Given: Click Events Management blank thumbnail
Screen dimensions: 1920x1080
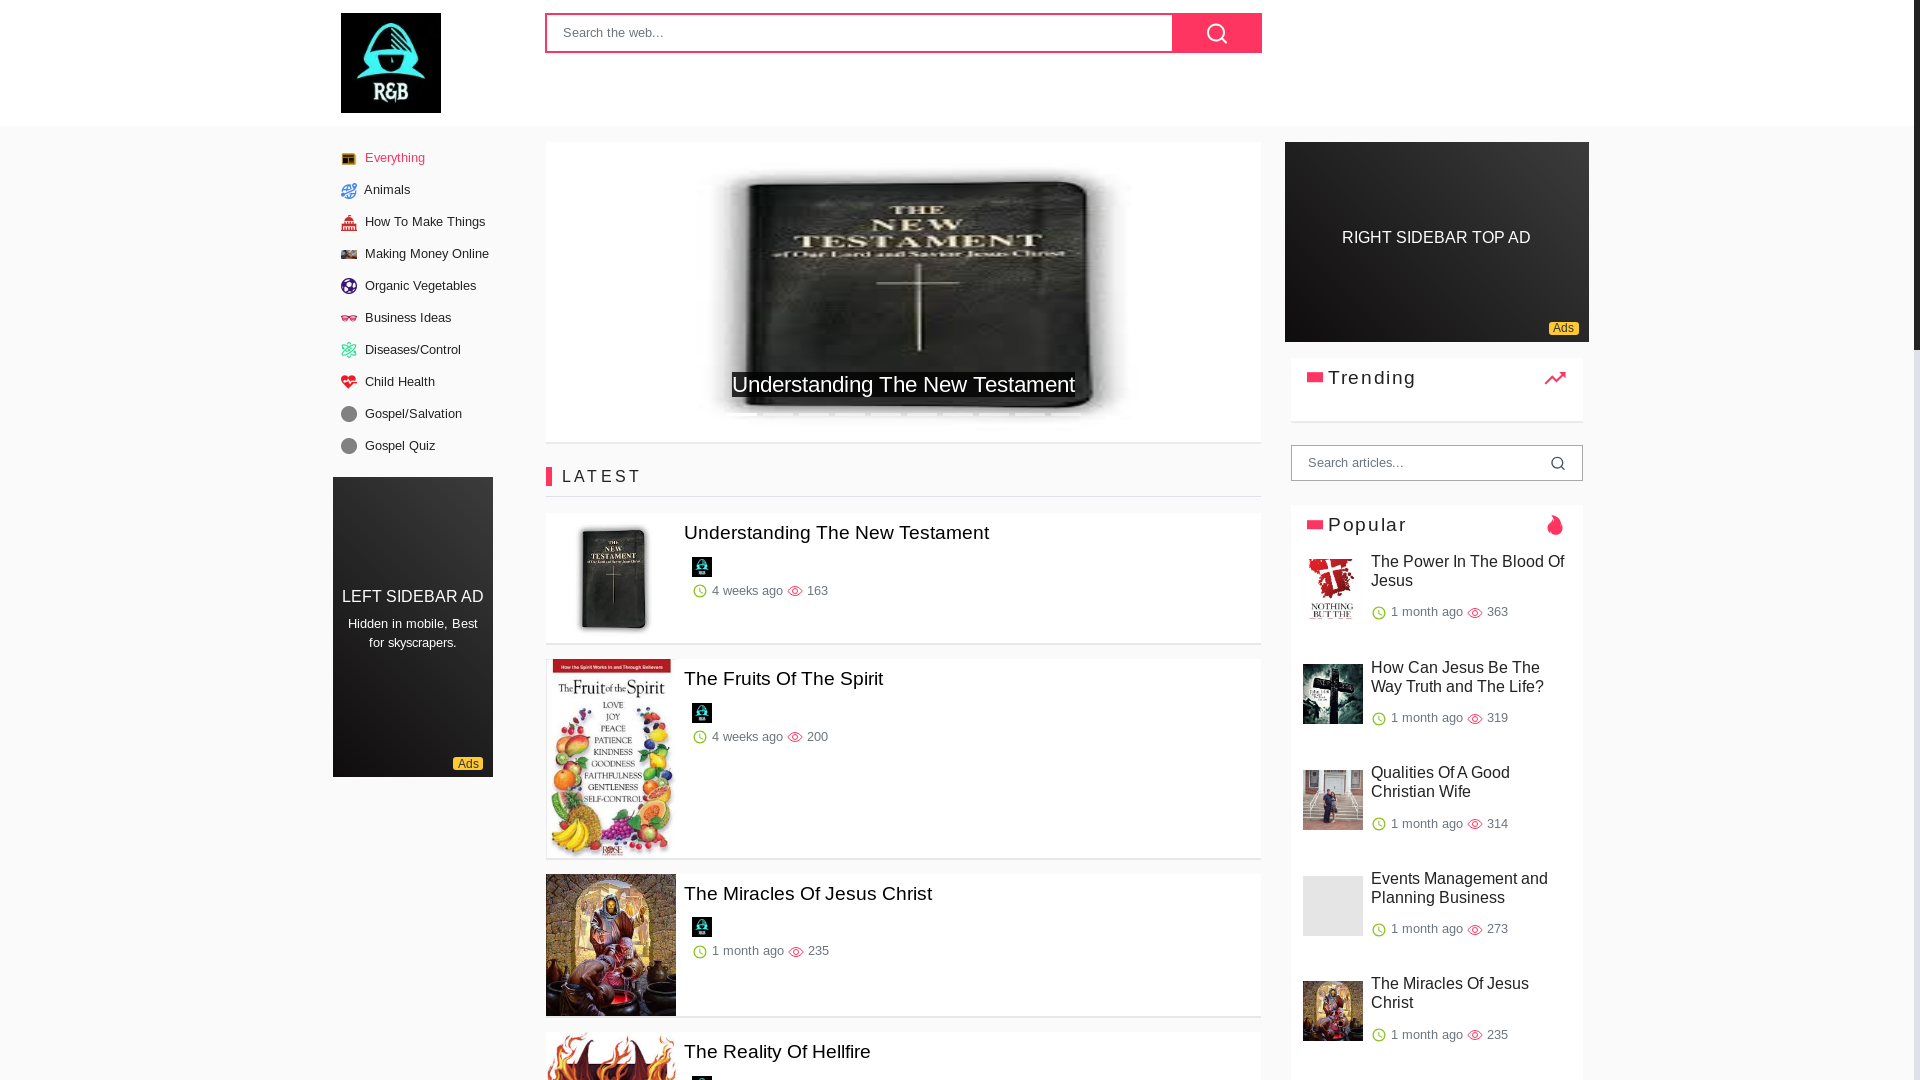Looking at the screenshot, I should [1332, 906].
